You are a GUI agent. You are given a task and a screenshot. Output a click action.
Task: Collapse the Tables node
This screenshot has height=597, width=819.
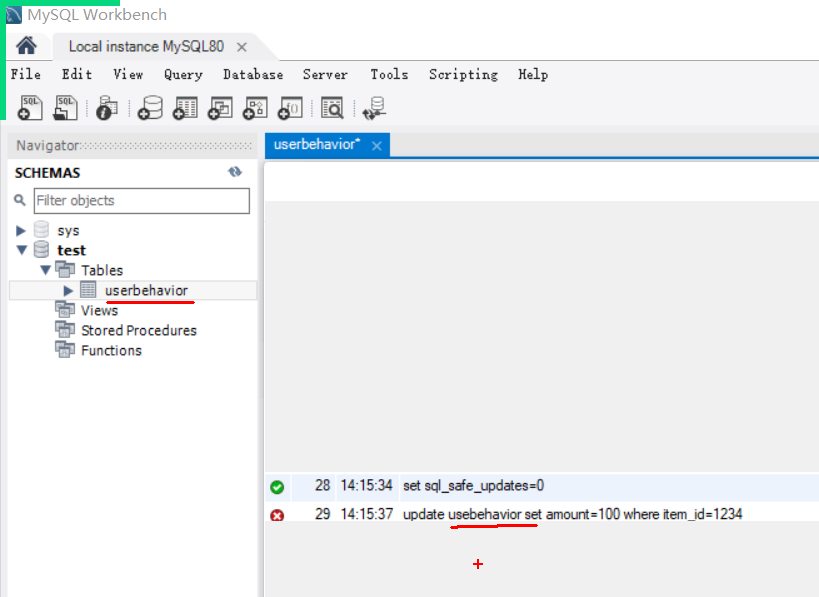(x=45, y=270)
